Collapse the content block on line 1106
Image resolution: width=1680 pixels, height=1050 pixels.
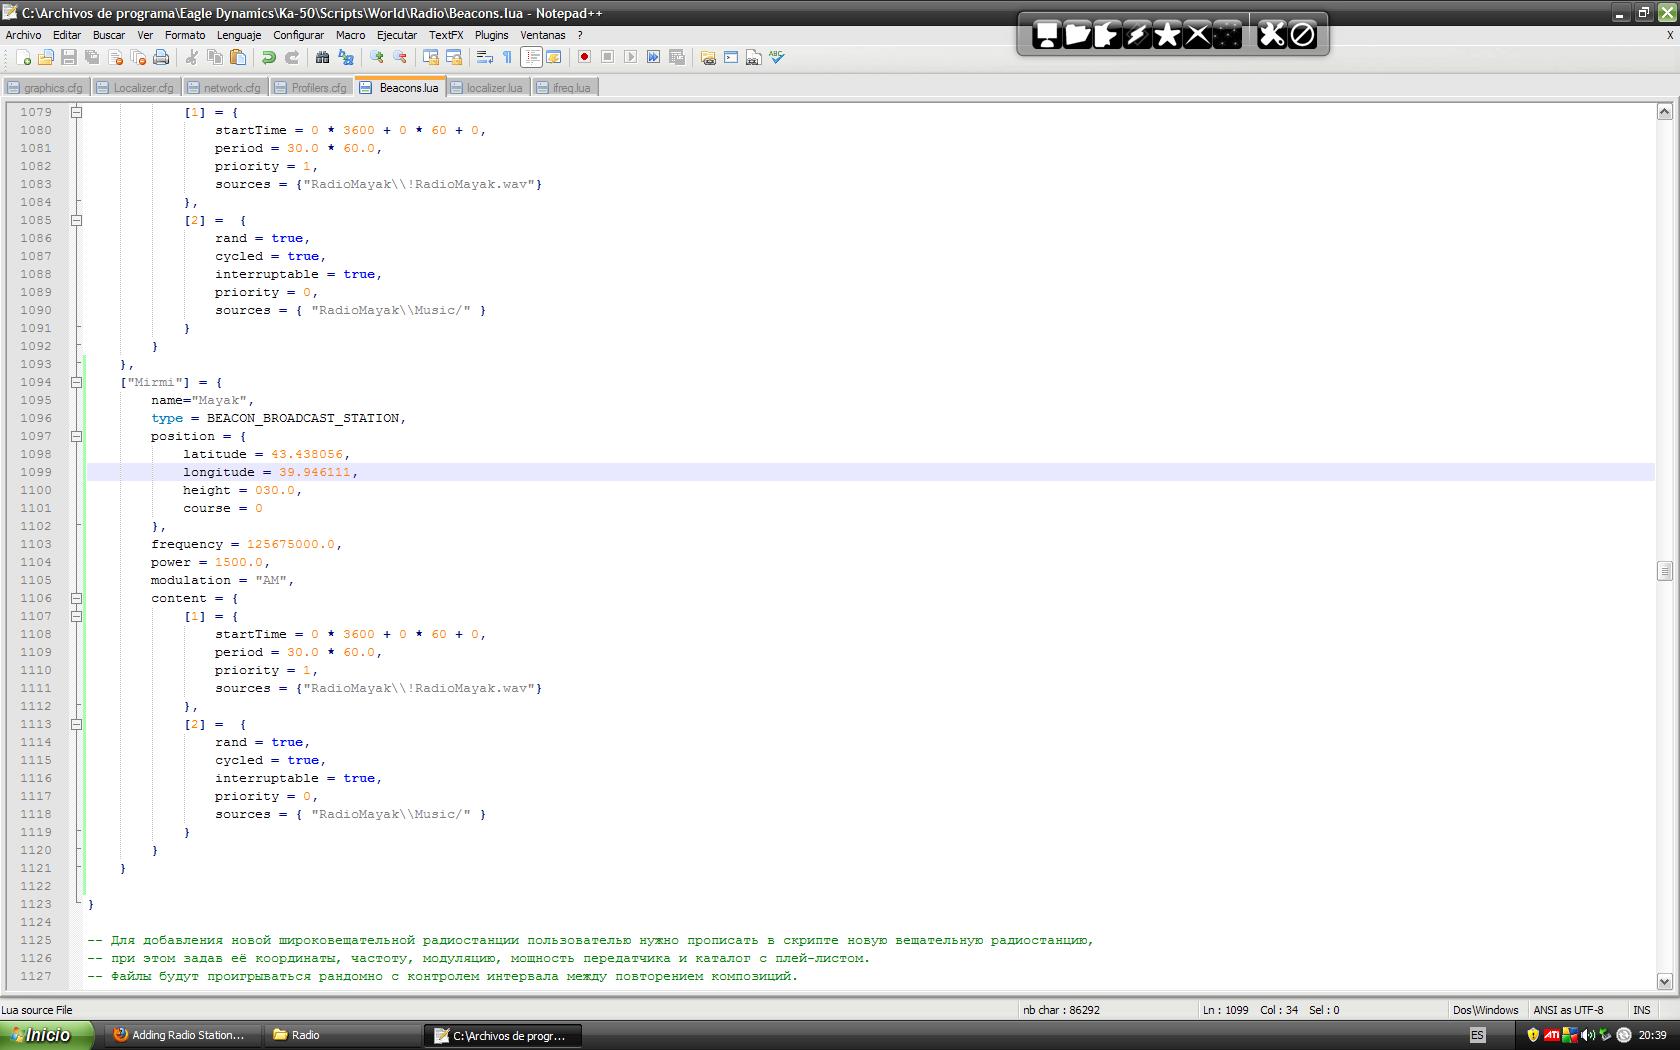point(76,598)
